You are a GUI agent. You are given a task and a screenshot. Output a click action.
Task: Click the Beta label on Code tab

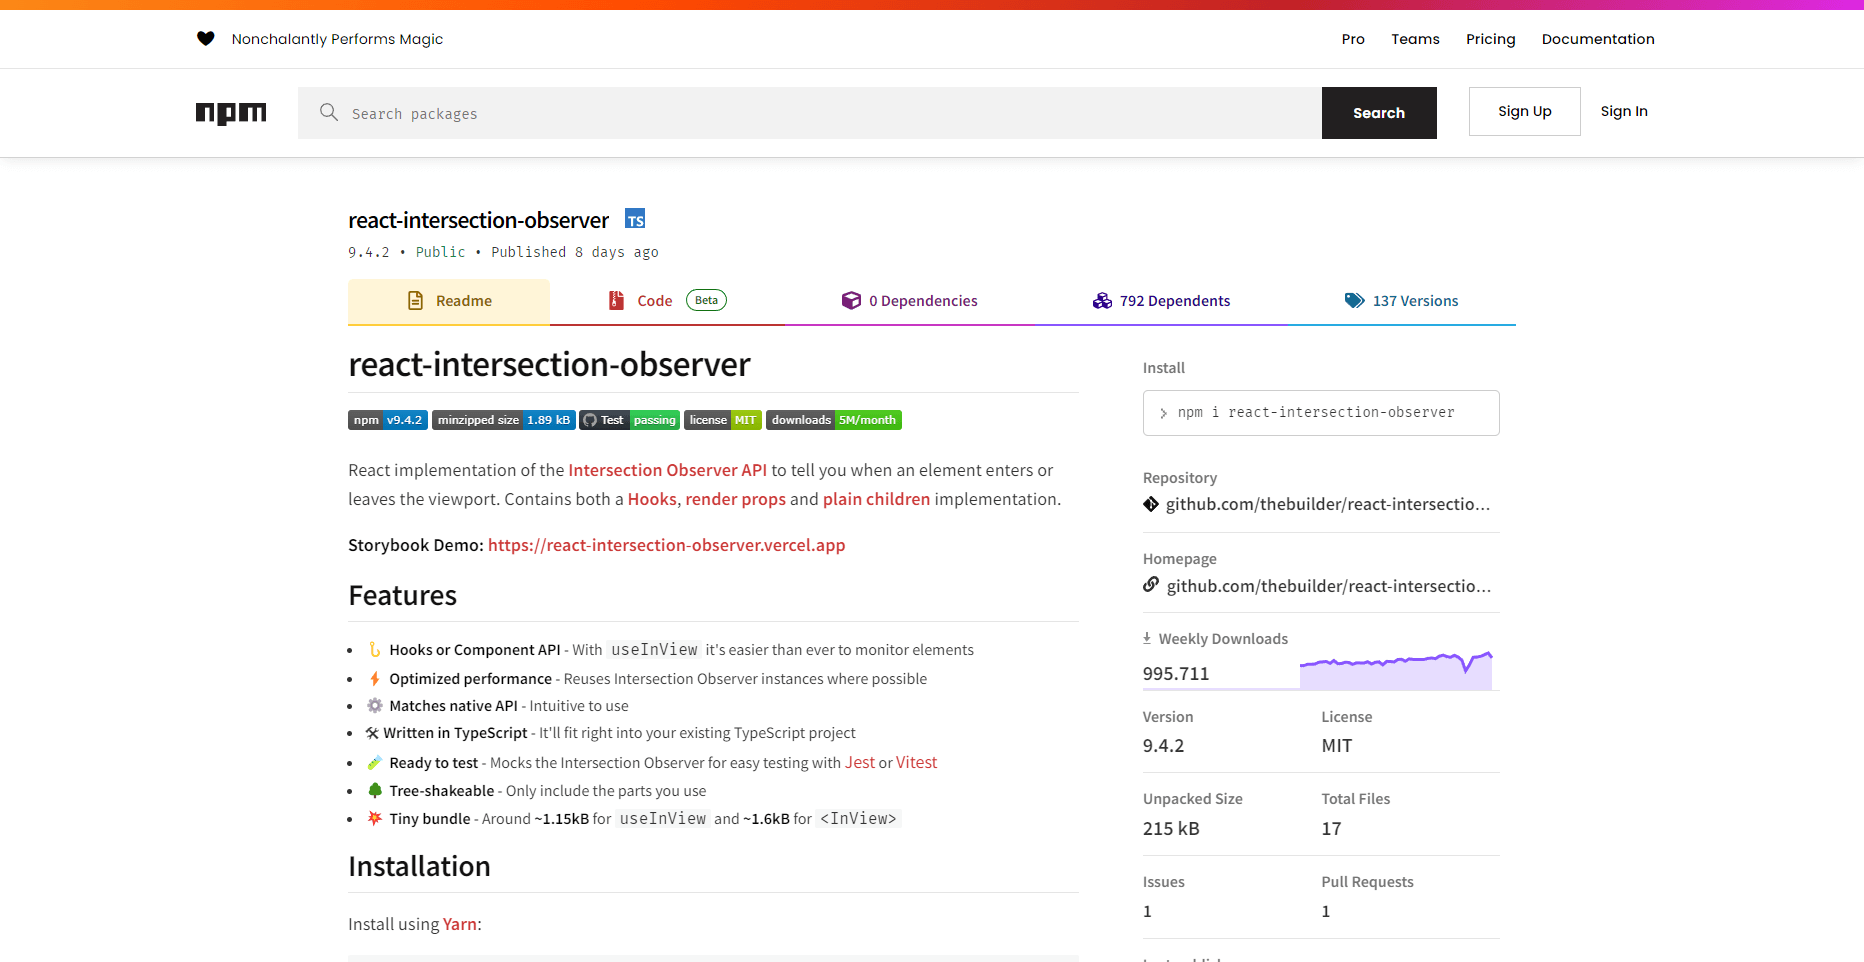[x=706, y=300]
